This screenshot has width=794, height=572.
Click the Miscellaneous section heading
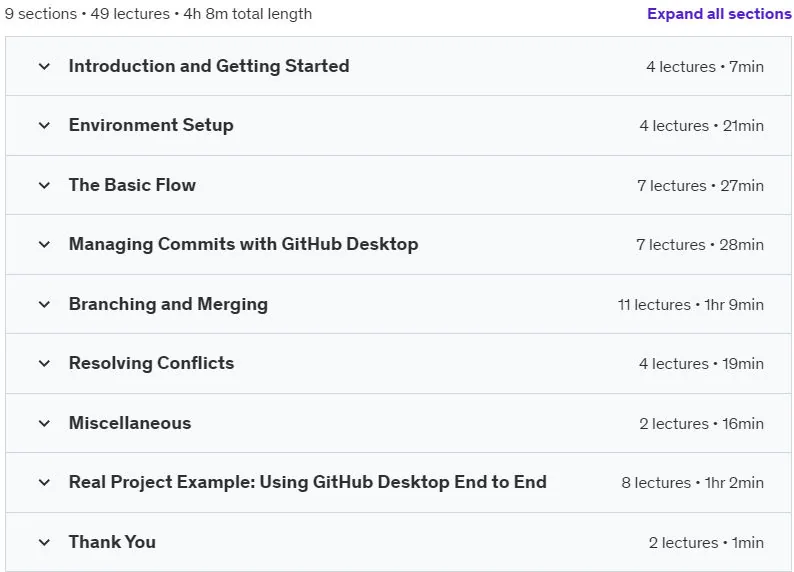point(130,423)
